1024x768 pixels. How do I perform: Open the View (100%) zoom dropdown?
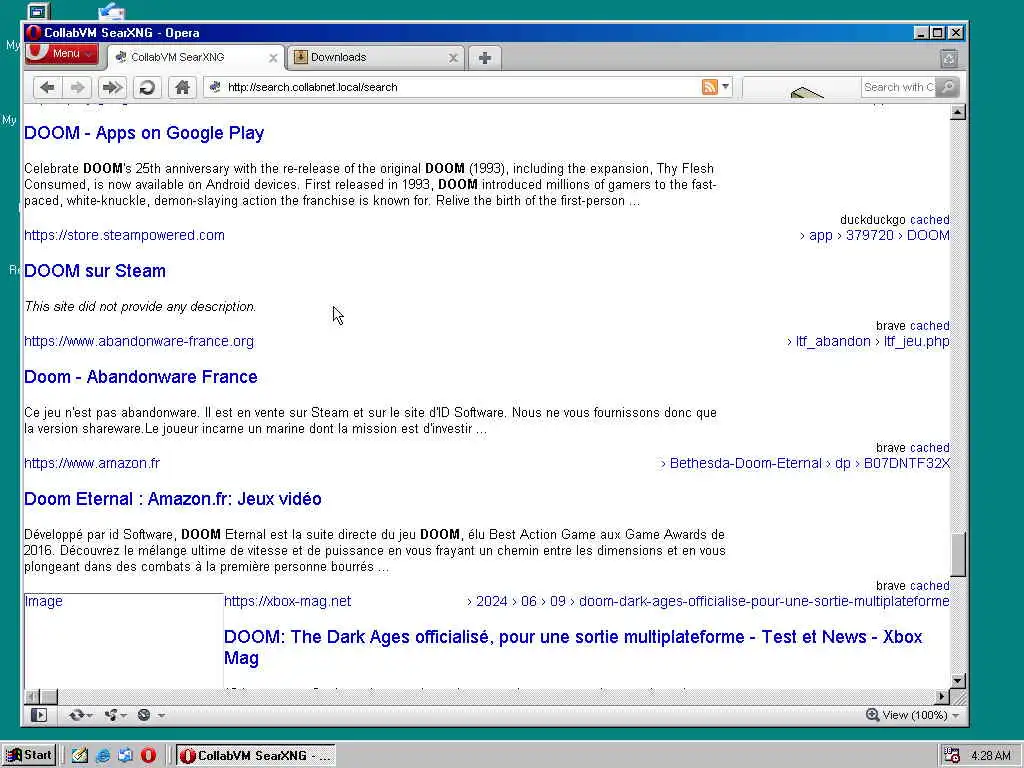coord(921,715)
